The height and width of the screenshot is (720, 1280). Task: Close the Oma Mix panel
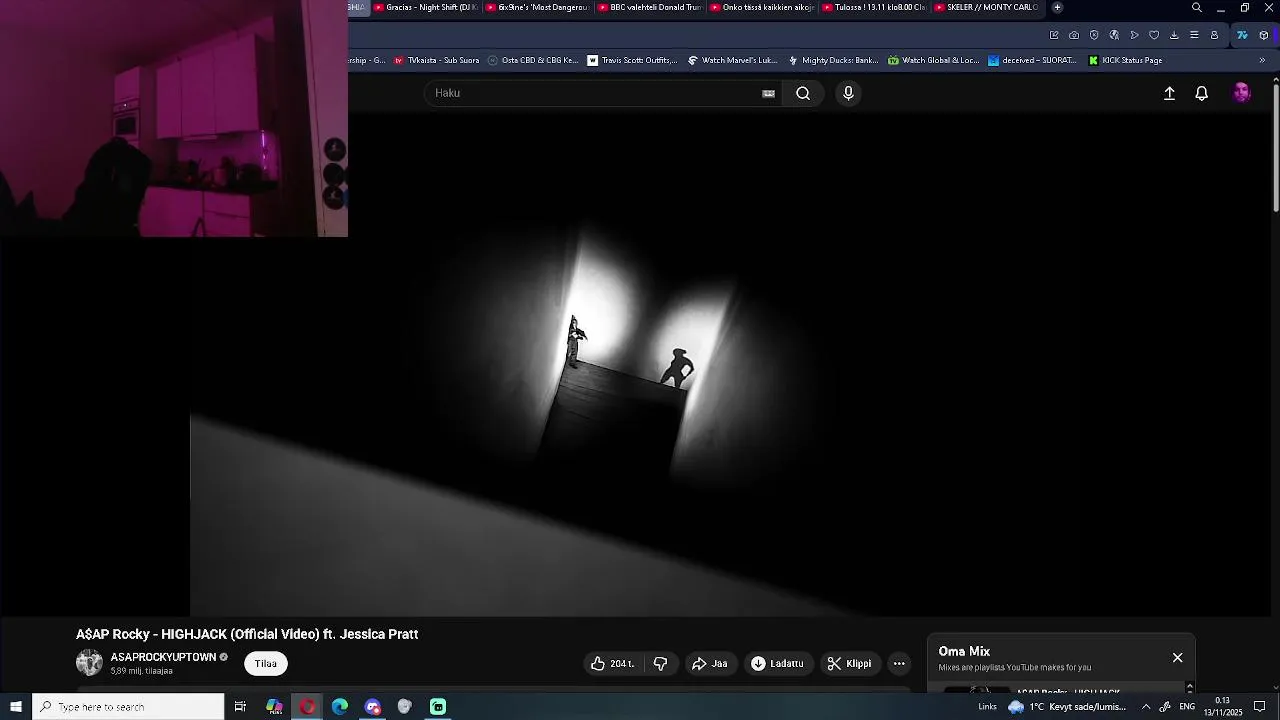tap(1177, 657)
